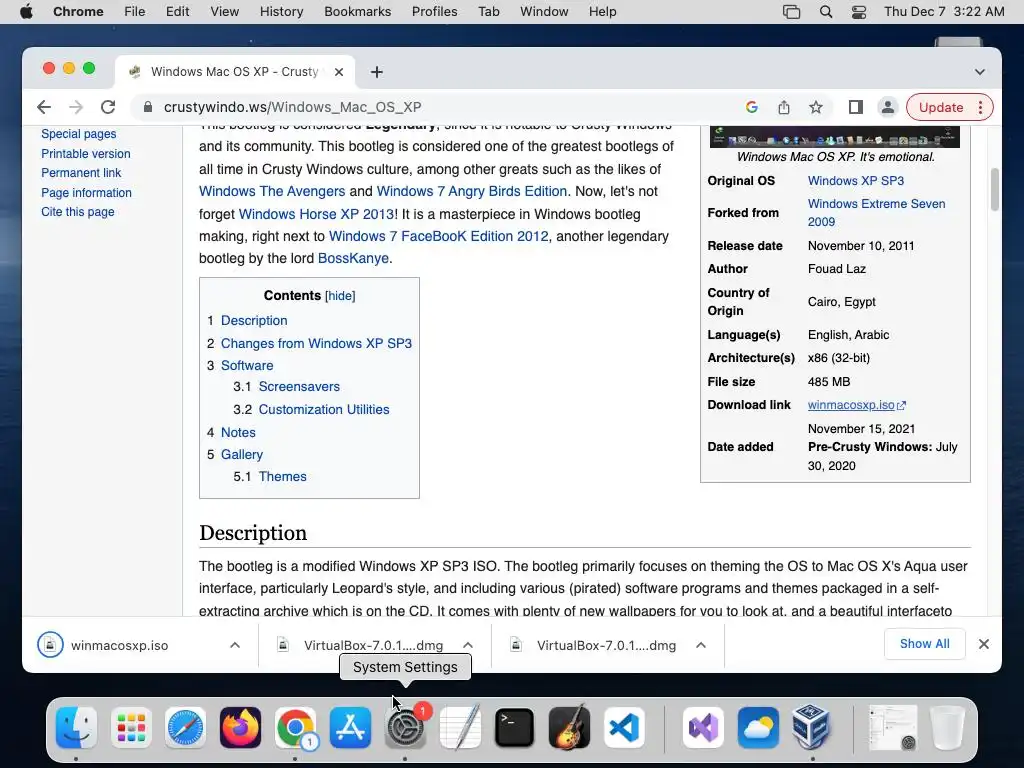Open TextEdit from the Dock
1024x768 pixels.
[460, 727]
